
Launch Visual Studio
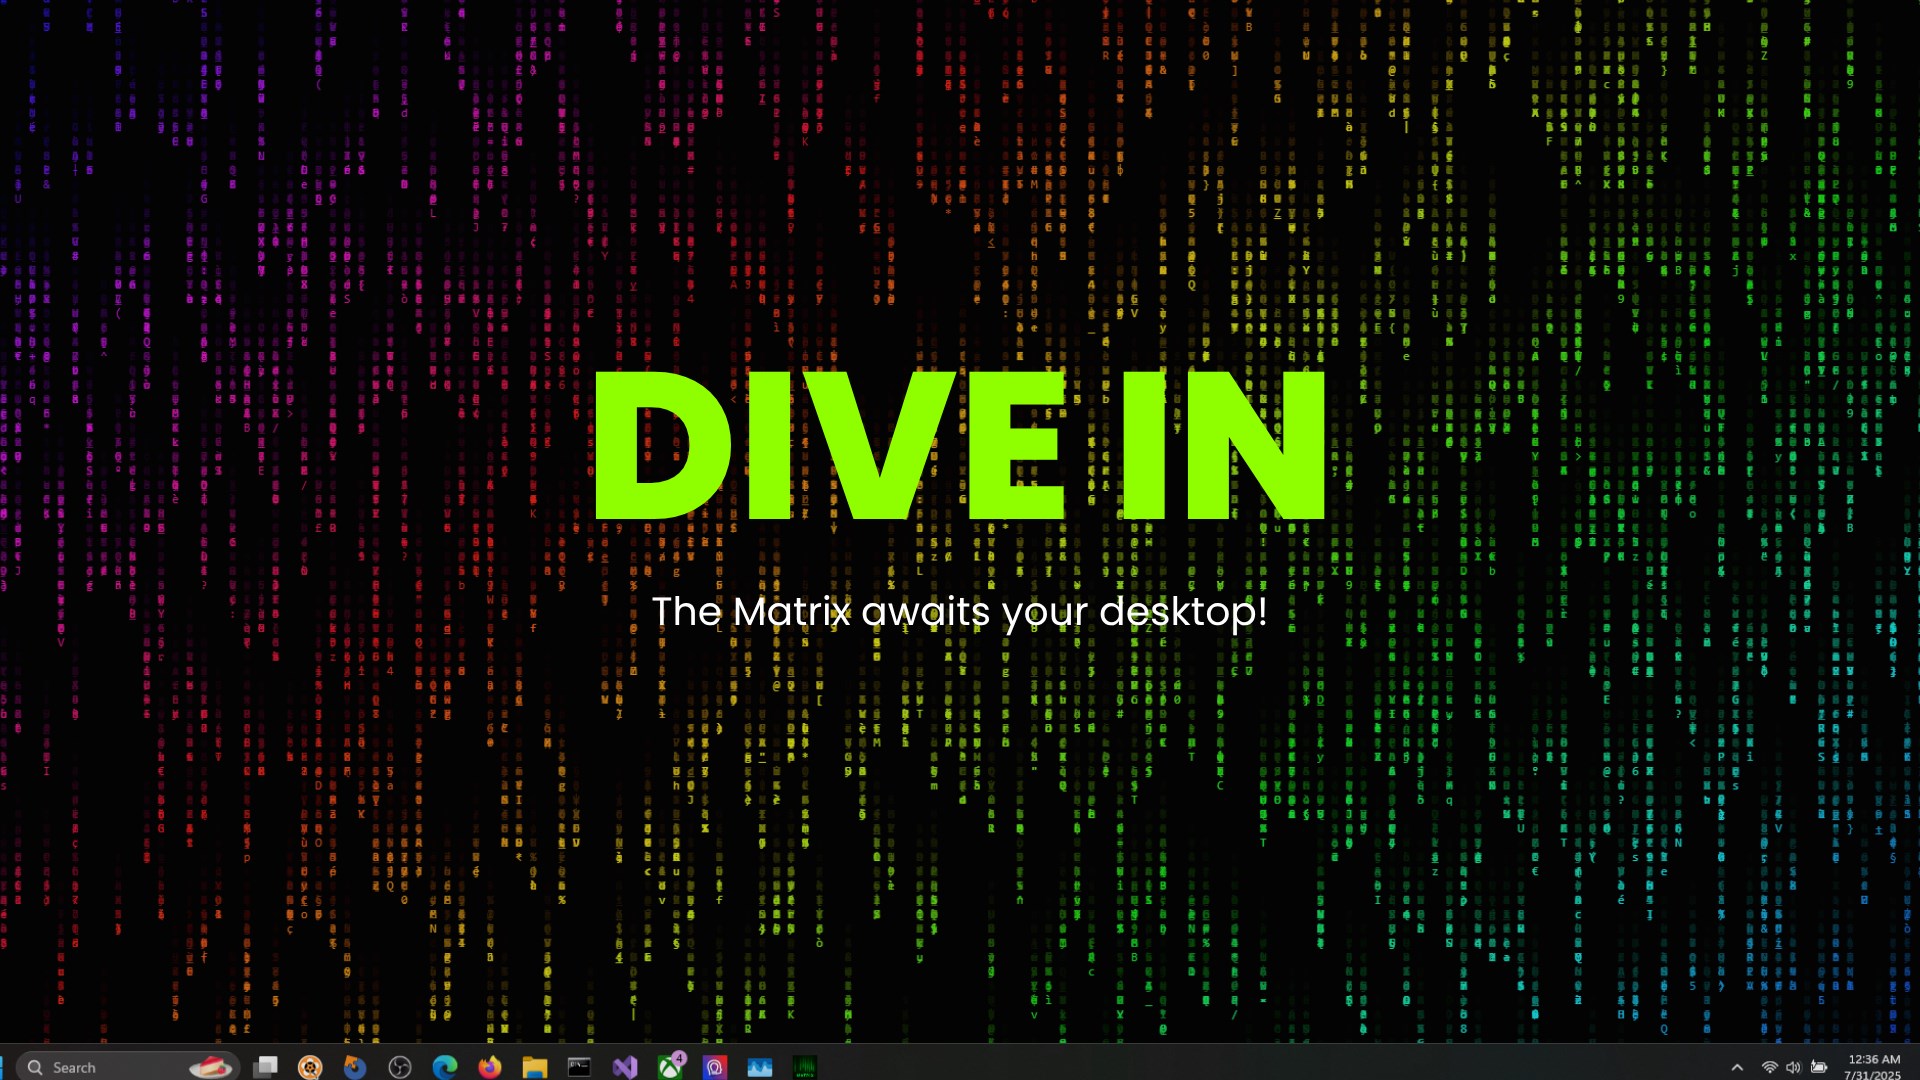[x=622, y=1067]
